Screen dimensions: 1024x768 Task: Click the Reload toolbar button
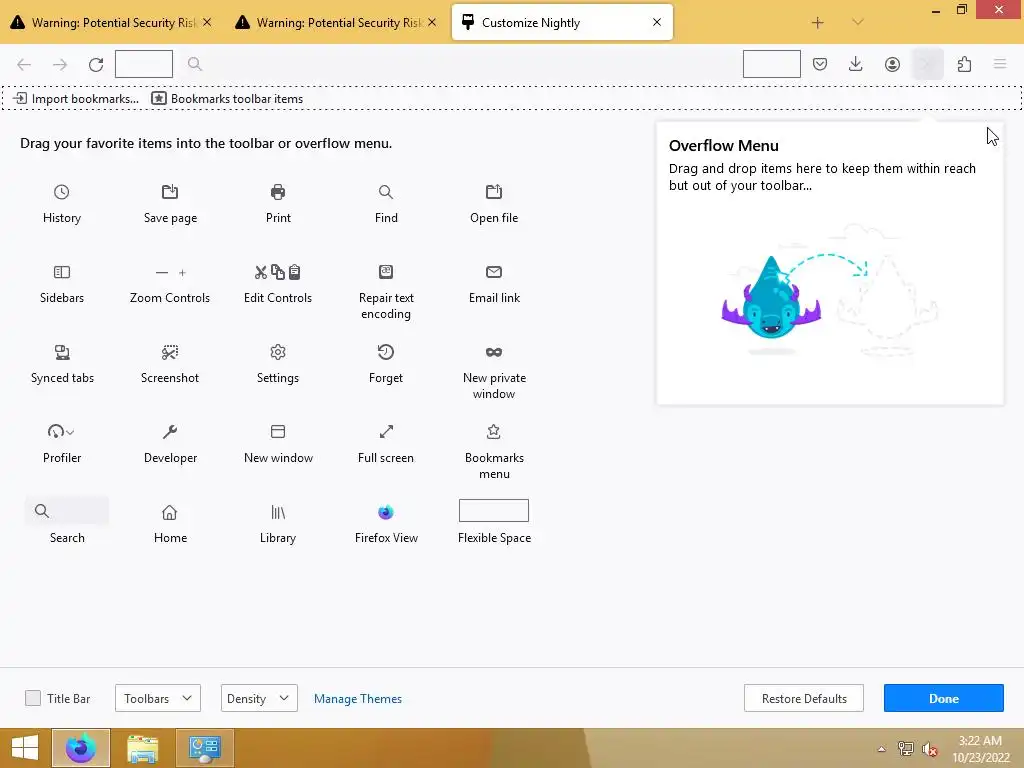coord(96,64)
